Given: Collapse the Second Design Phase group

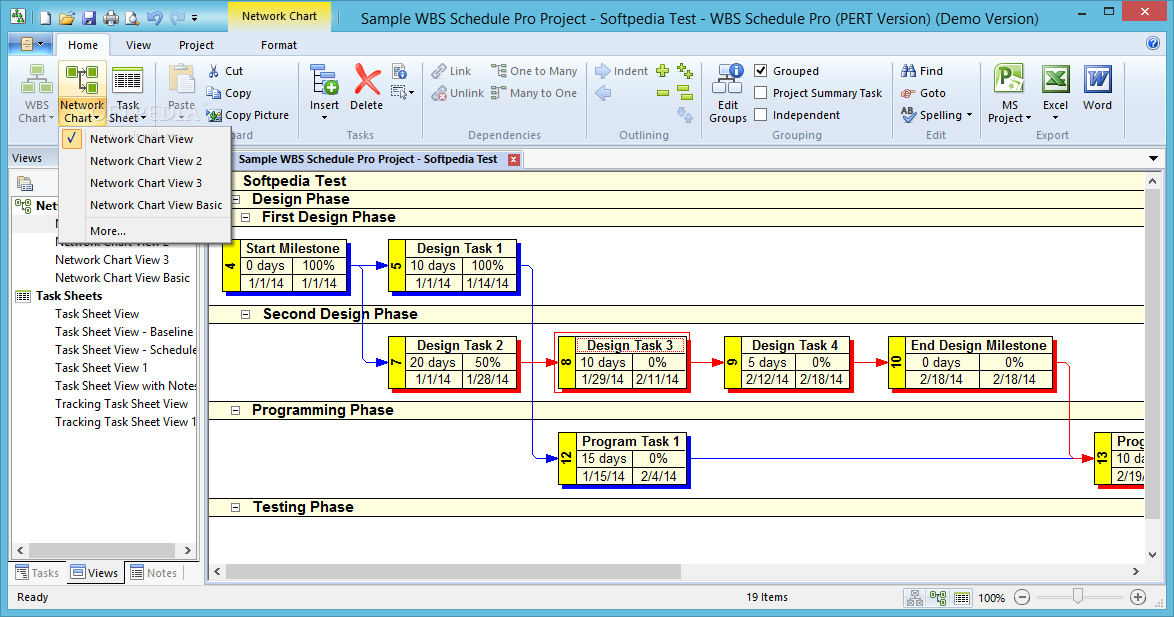Looking at the screenshot, I should point(246,314).
